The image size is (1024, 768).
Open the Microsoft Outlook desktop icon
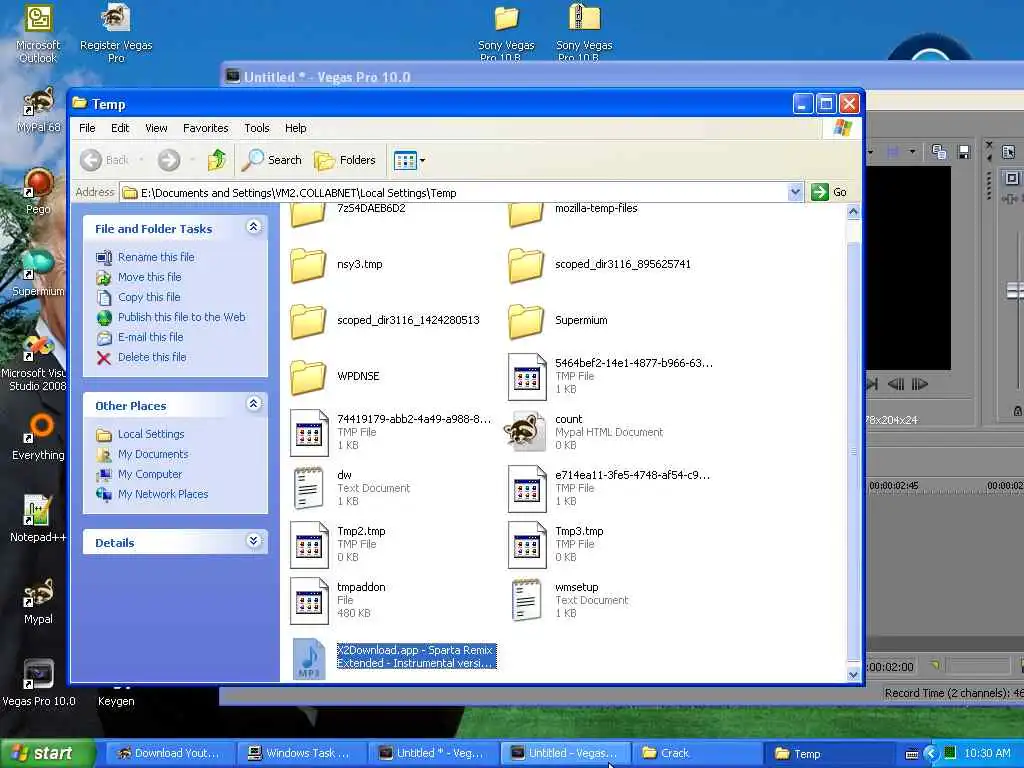click(38, 33)
